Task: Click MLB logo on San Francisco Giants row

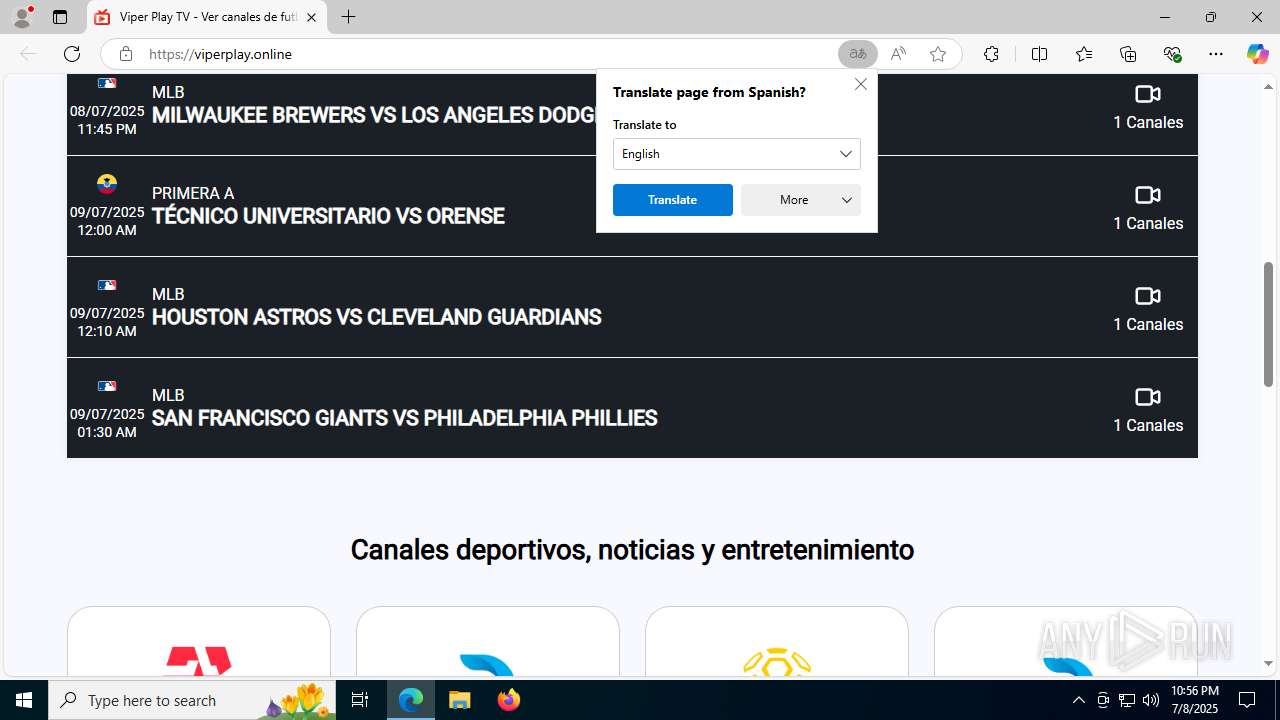Action: pos(107,386)
